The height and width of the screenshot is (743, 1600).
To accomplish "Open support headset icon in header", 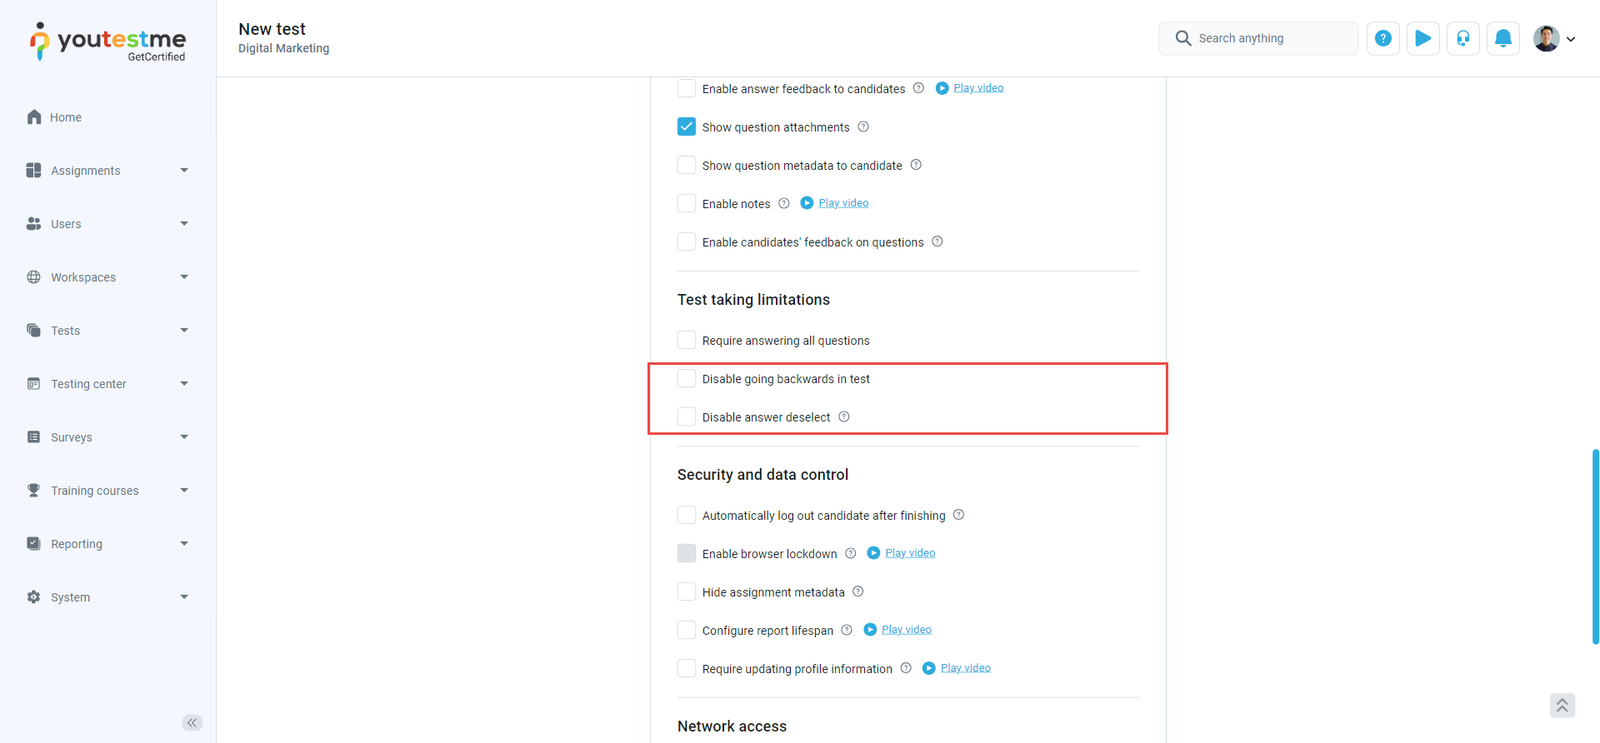I will pos(1463,38).
